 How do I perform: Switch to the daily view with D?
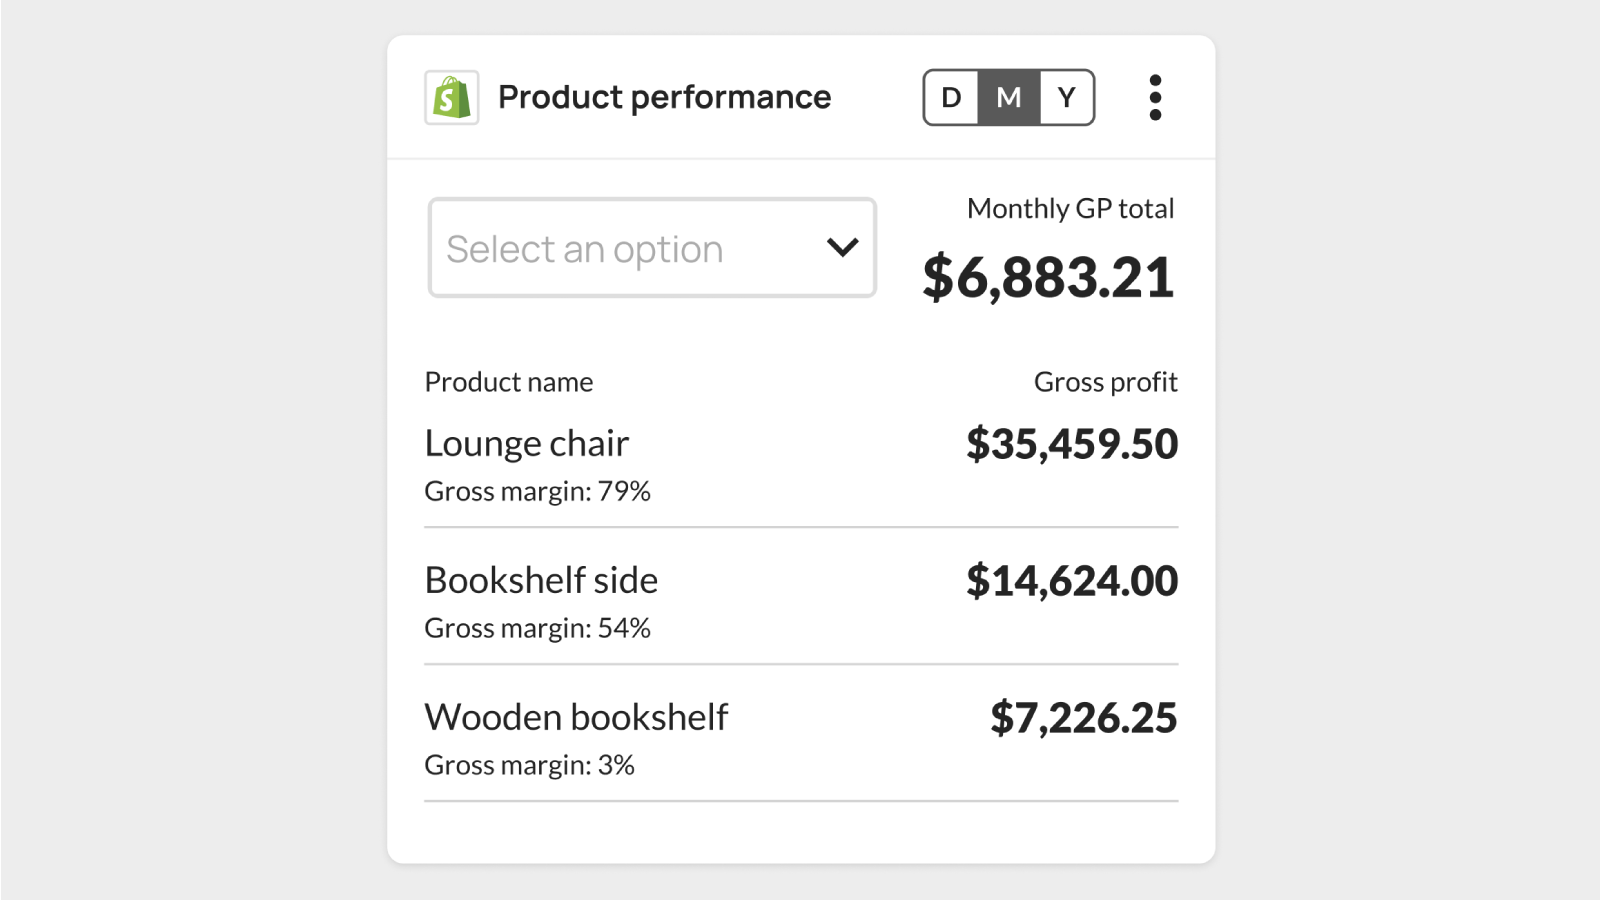point(951,97)
